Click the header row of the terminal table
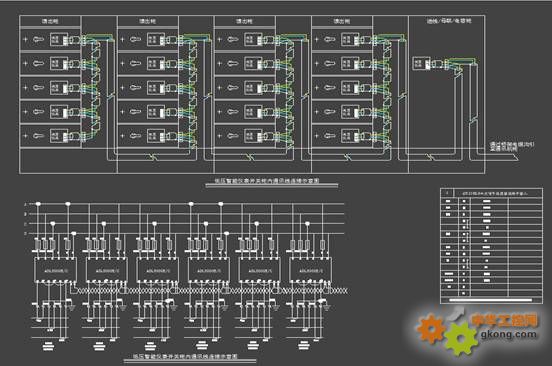Screen dimensions: 552x366 [491, 193]
